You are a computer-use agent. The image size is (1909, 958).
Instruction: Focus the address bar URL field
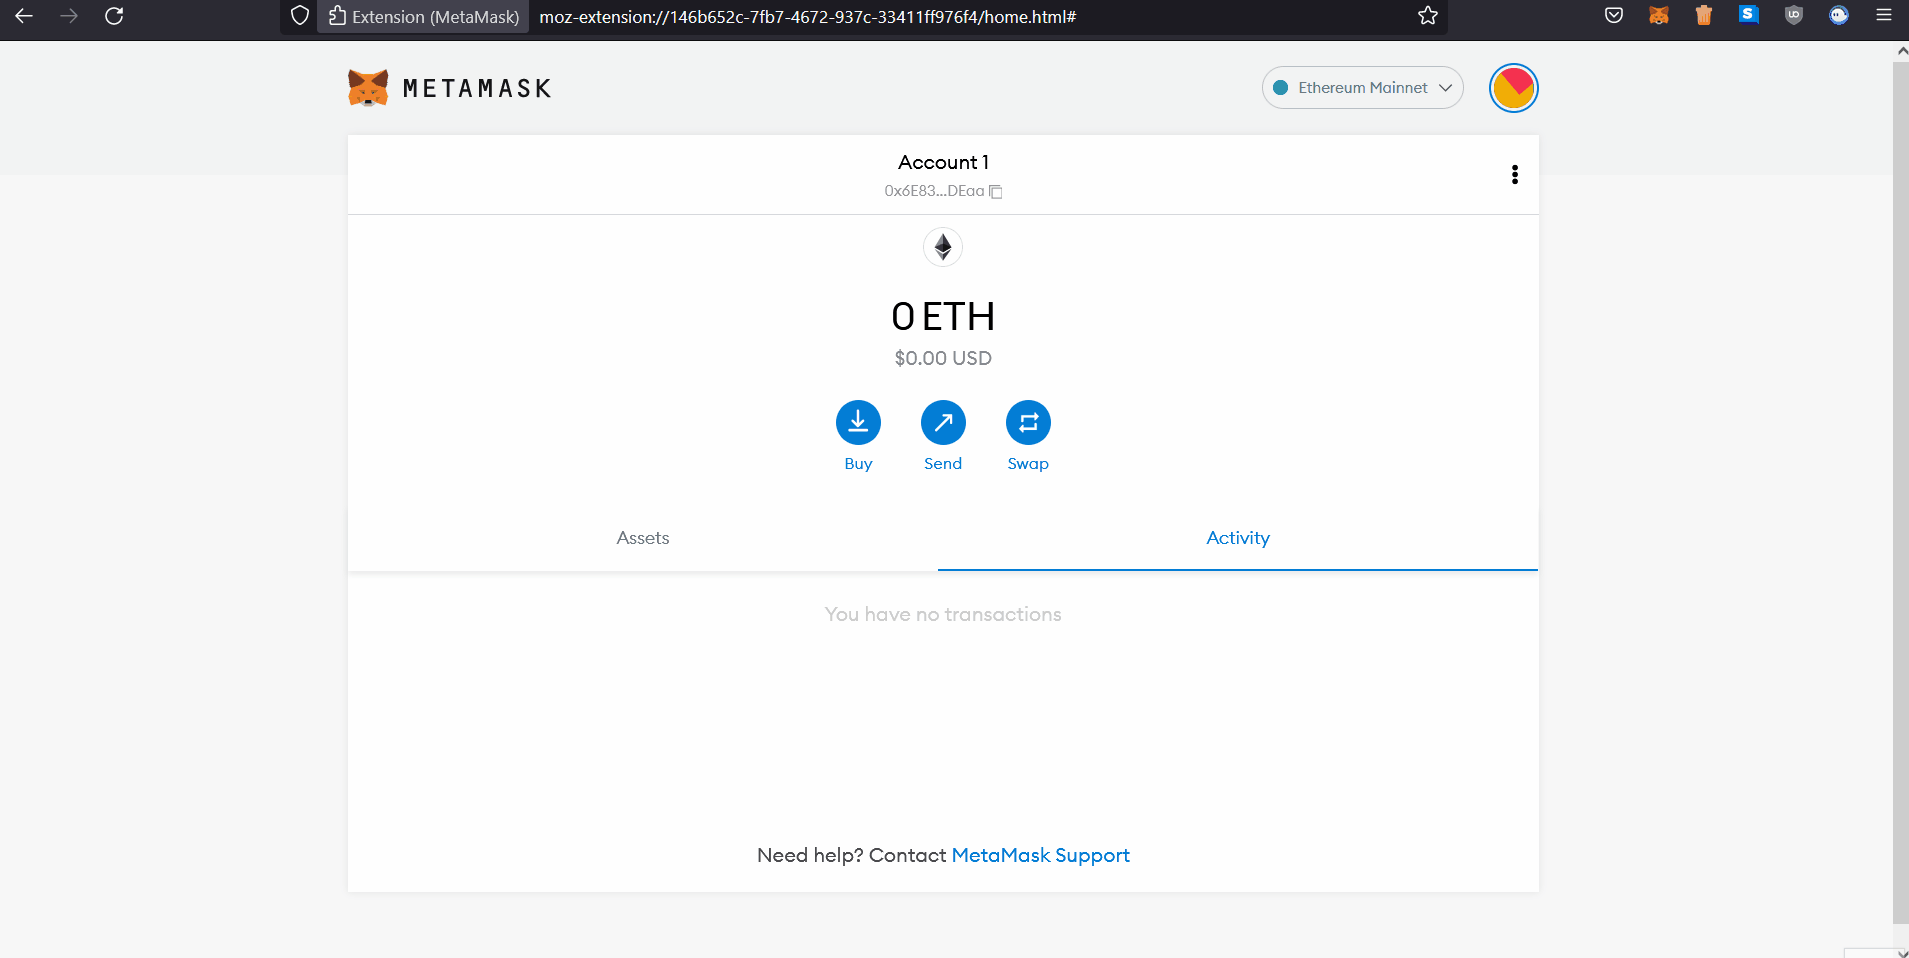[x=970, y=17]
